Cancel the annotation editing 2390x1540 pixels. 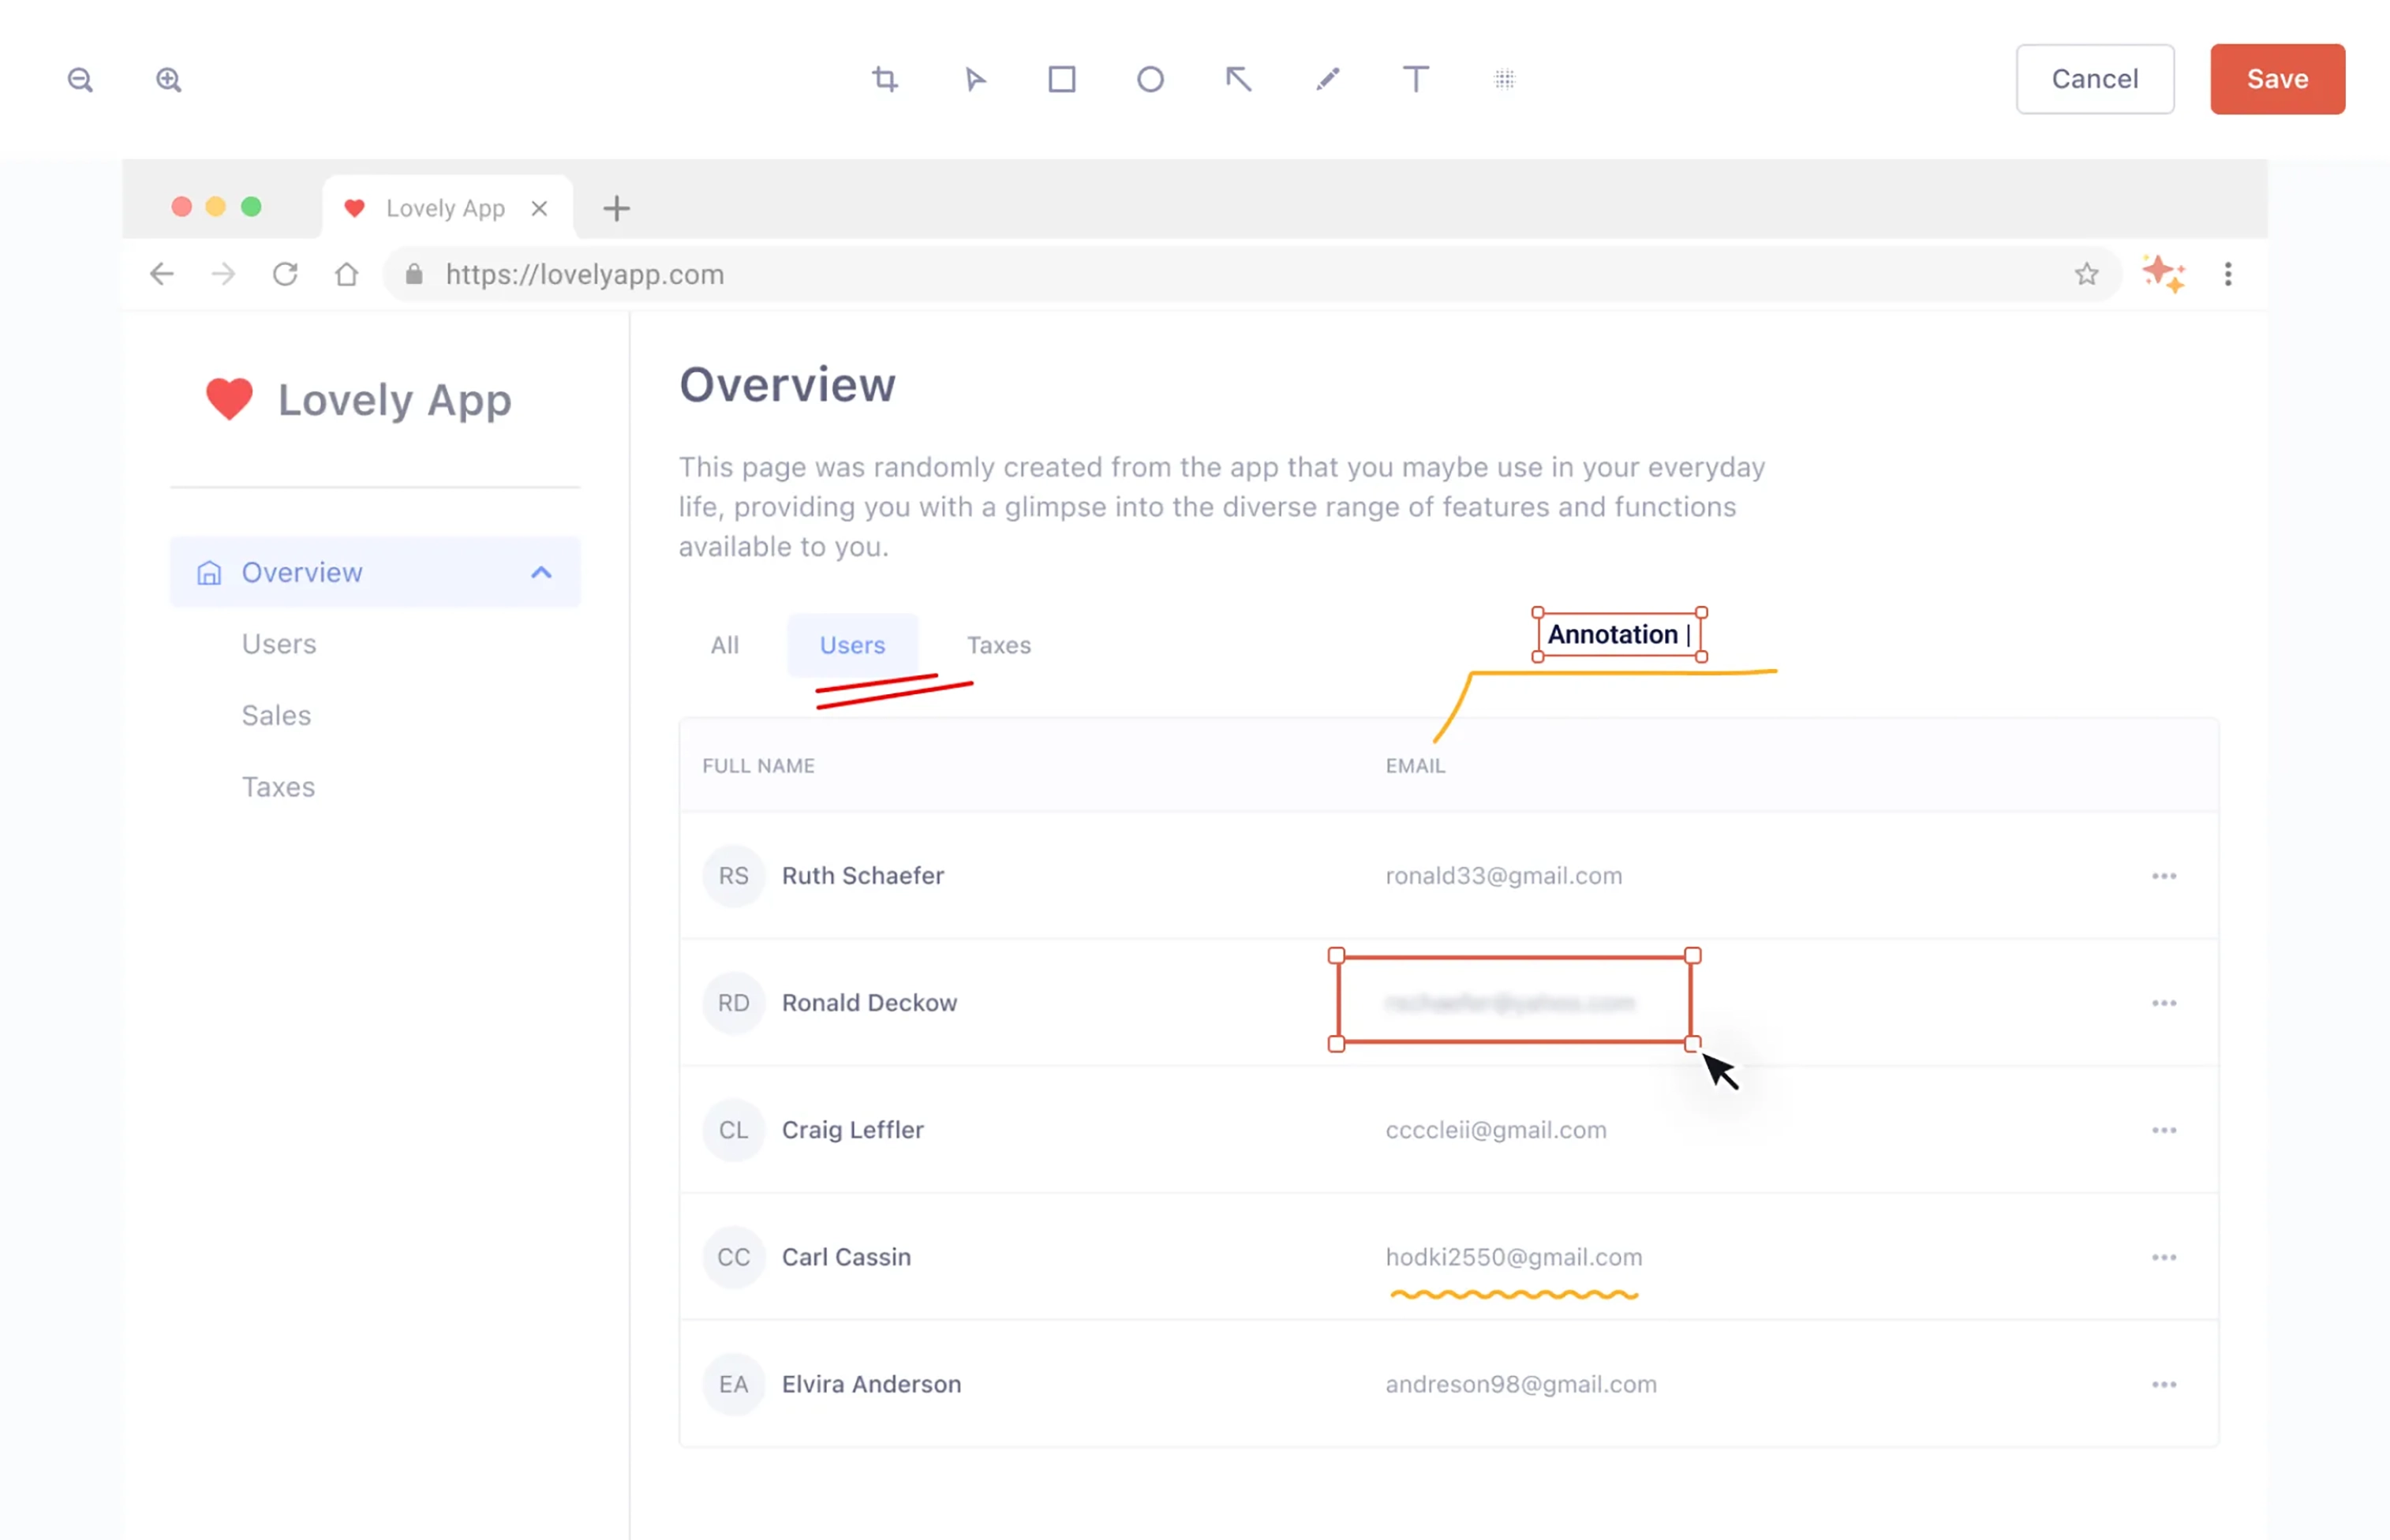(2095, 79)
